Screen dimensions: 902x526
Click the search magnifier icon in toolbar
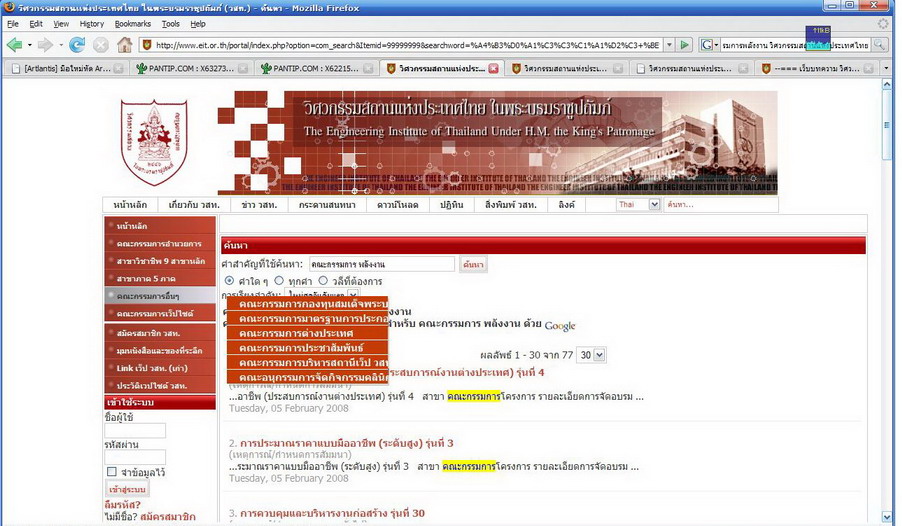[879, 44]
